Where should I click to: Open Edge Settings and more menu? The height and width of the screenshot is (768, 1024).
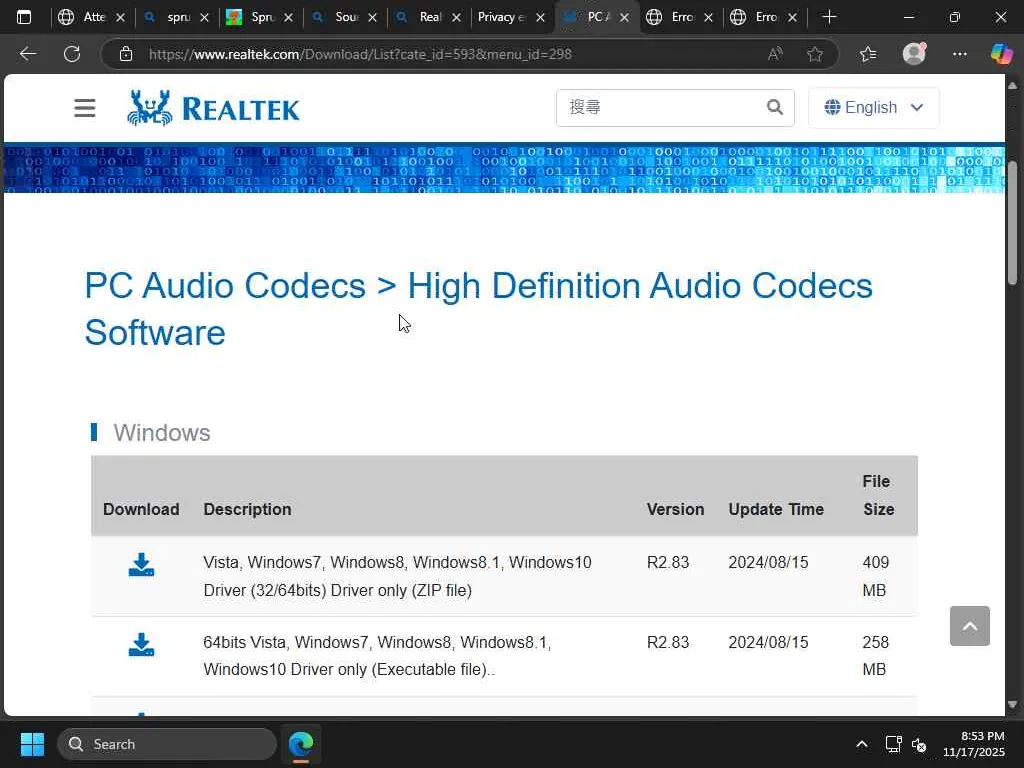[959, 54]
